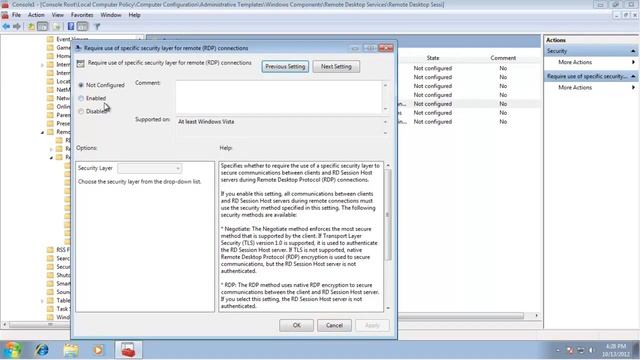Click the State column header in the list
Screen dimensions: 640x360
coord(433,58)
